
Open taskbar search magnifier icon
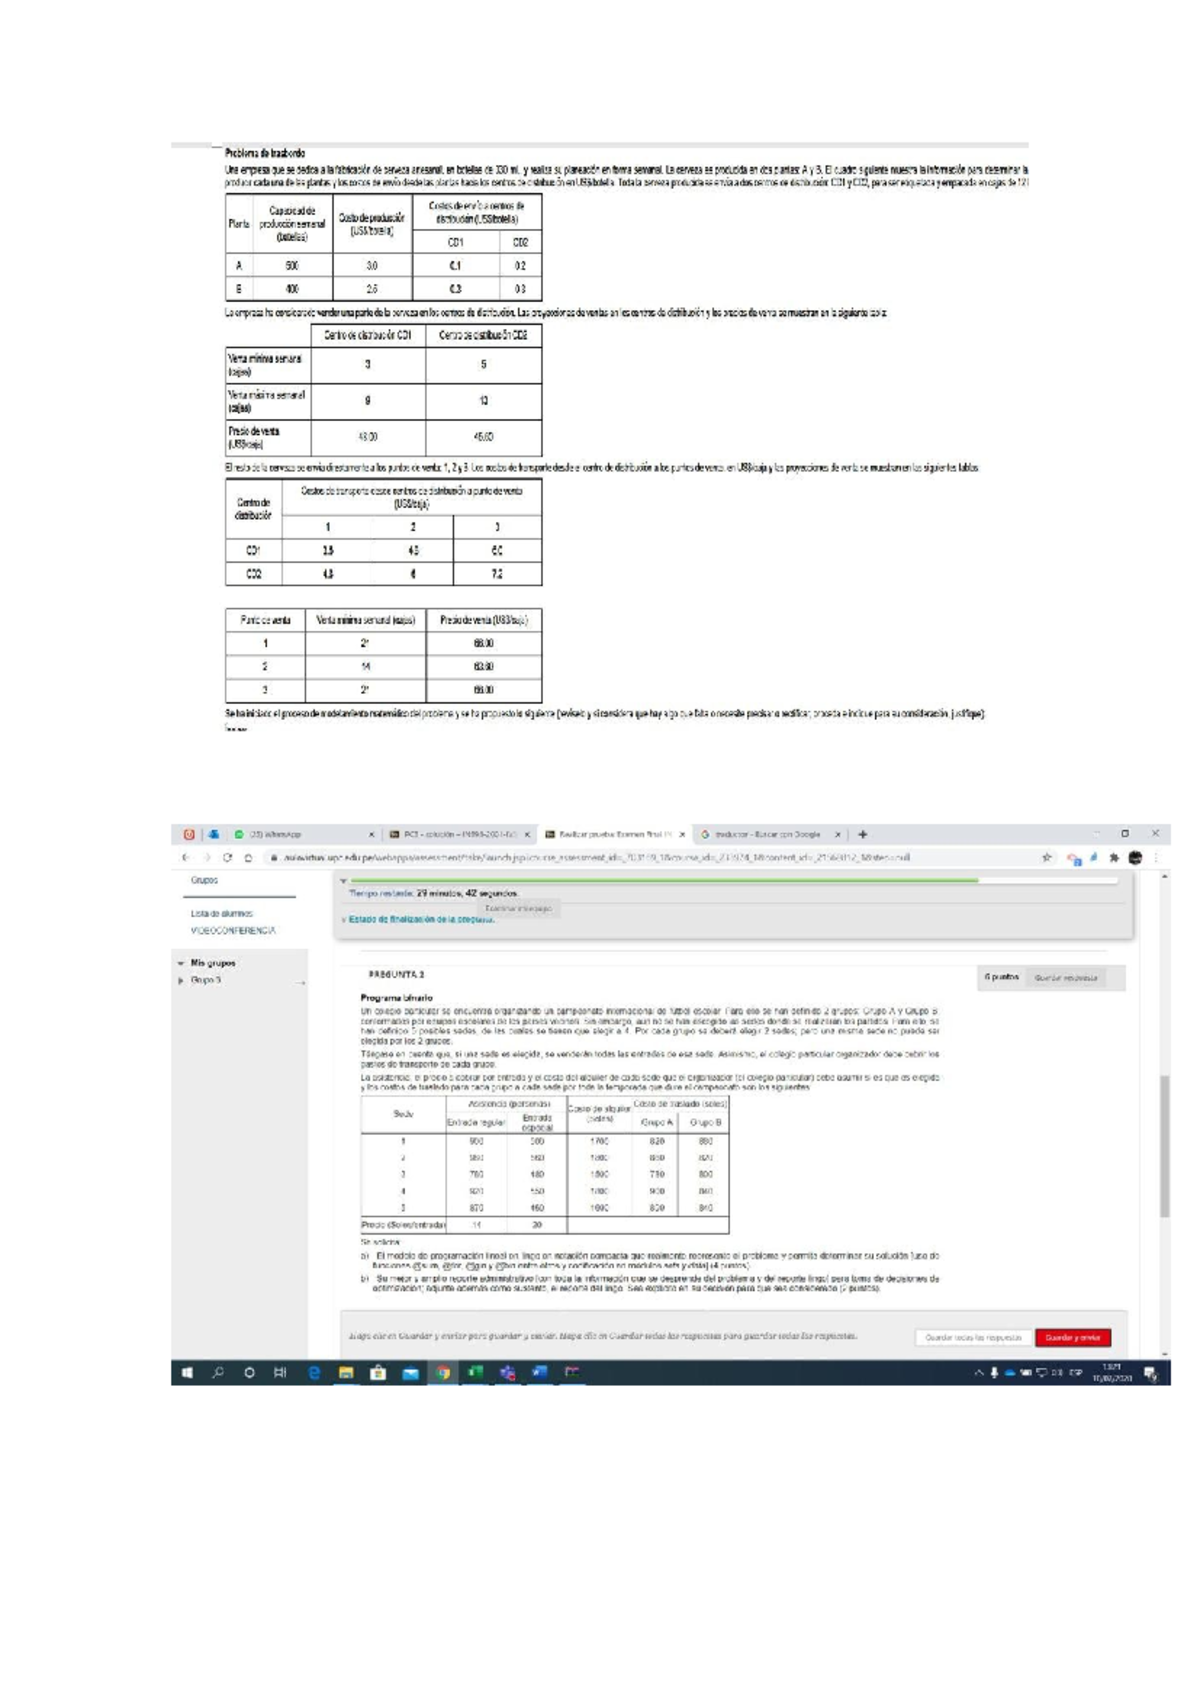[218, 1373]
